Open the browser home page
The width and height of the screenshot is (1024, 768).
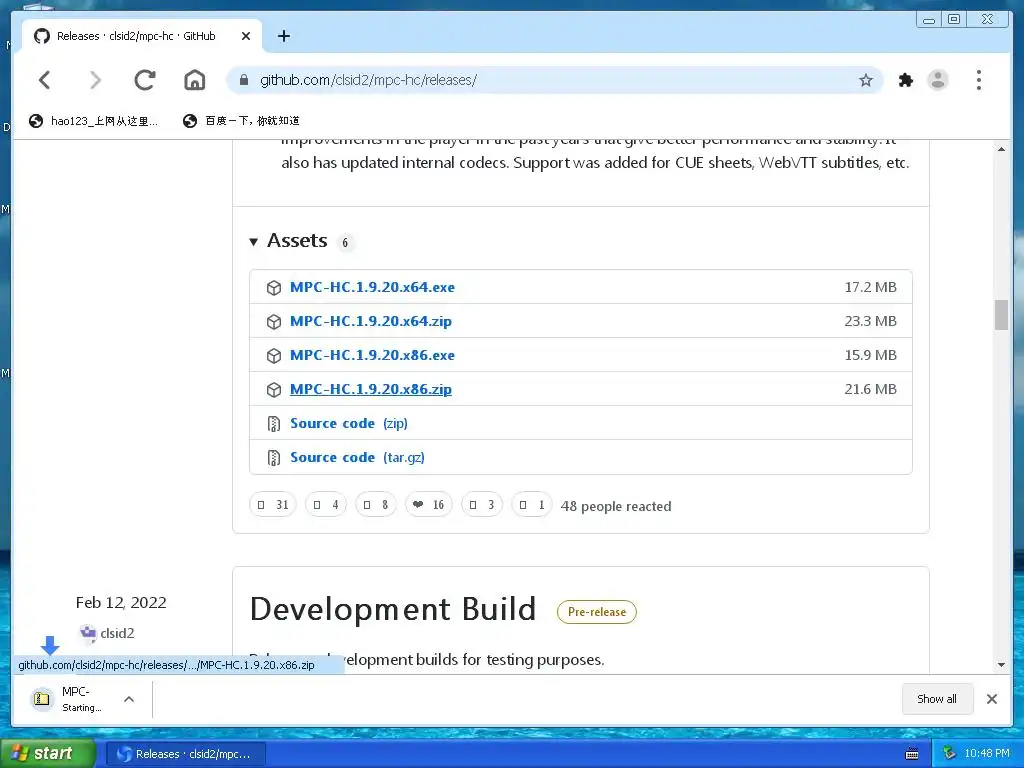195,80
